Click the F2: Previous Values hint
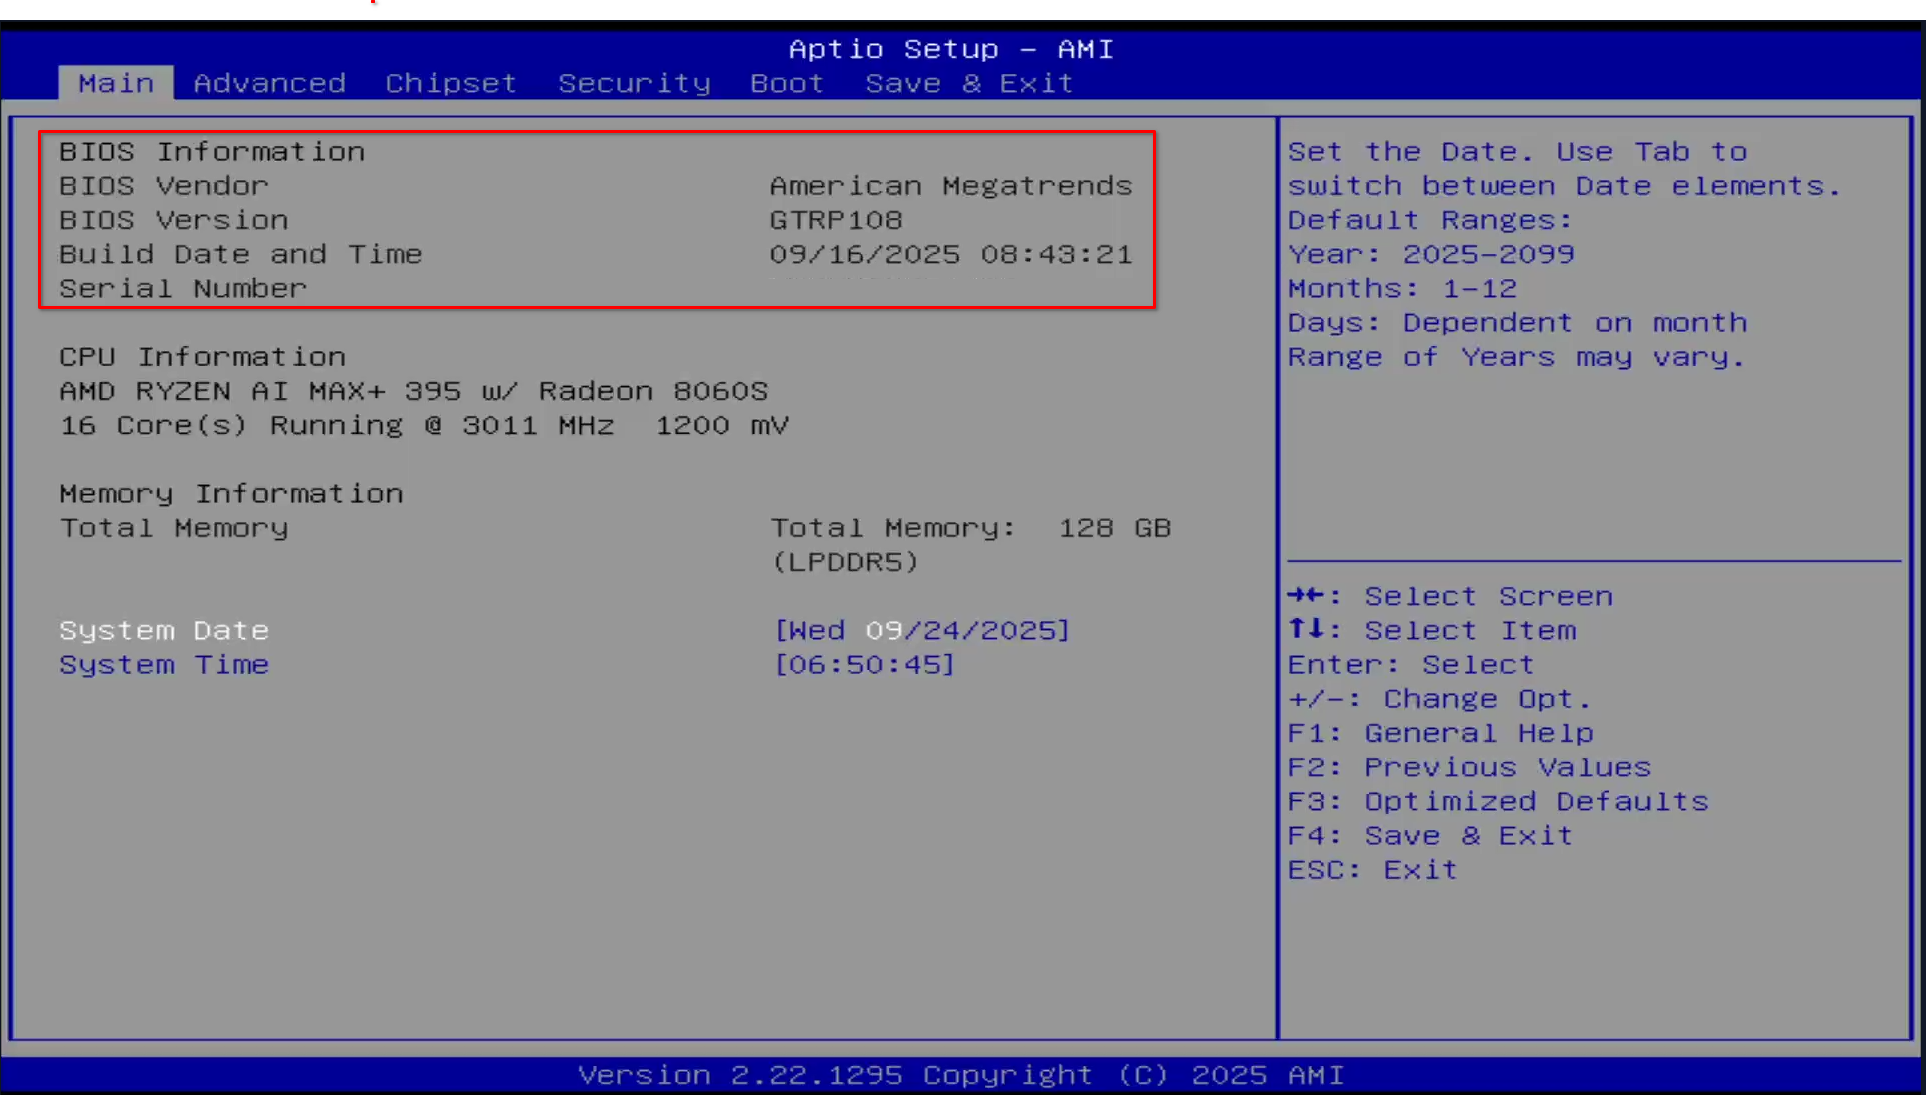 (1469, 768)
